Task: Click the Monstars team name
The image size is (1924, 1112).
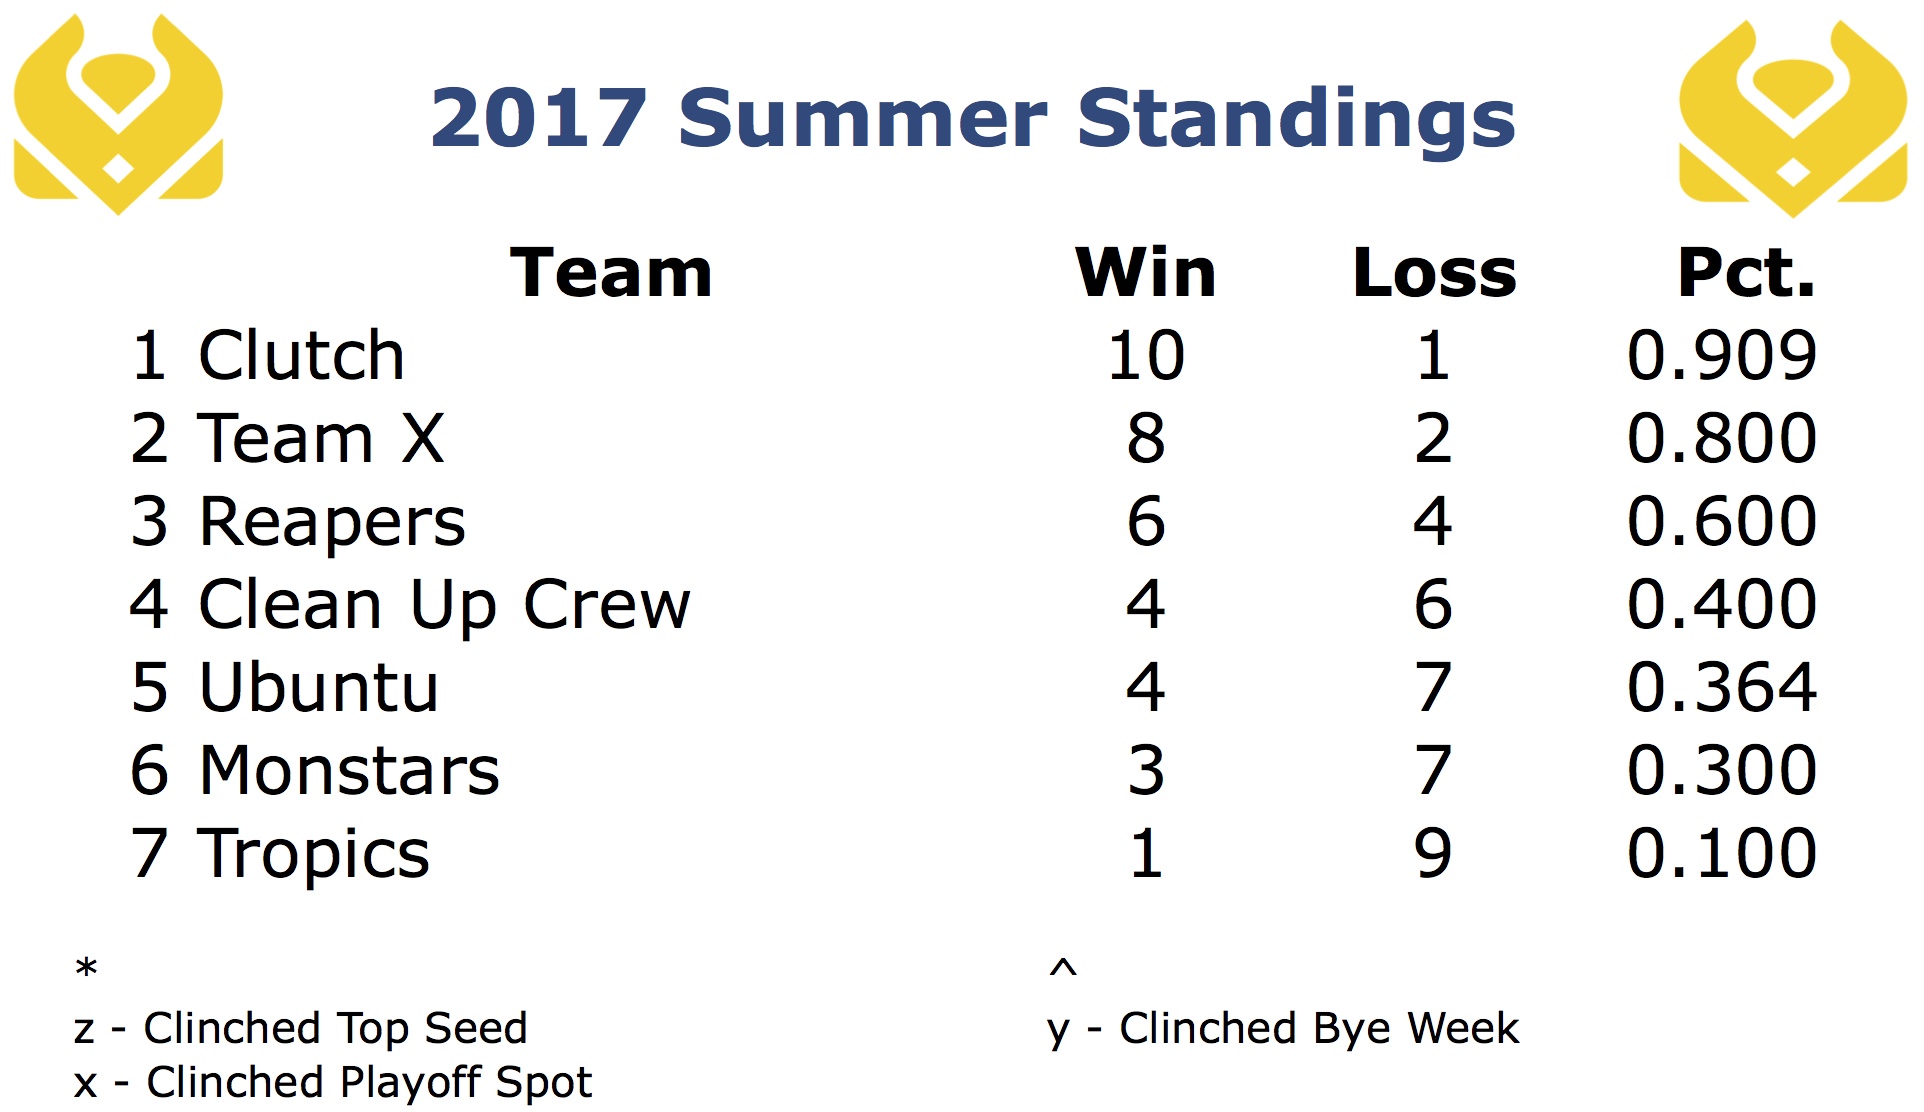Action: point(349,770)
